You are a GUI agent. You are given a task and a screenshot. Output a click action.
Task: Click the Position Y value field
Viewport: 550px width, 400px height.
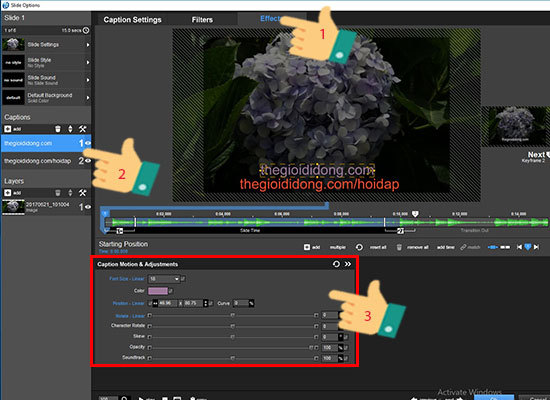point(193,303)
